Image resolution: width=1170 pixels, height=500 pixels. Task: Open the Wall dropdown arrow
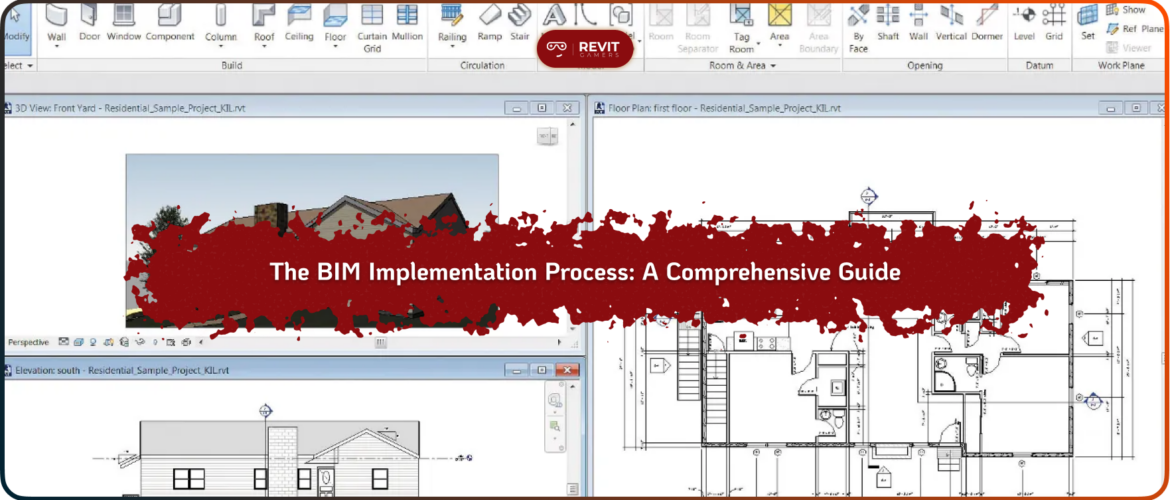tap(57, 46)
